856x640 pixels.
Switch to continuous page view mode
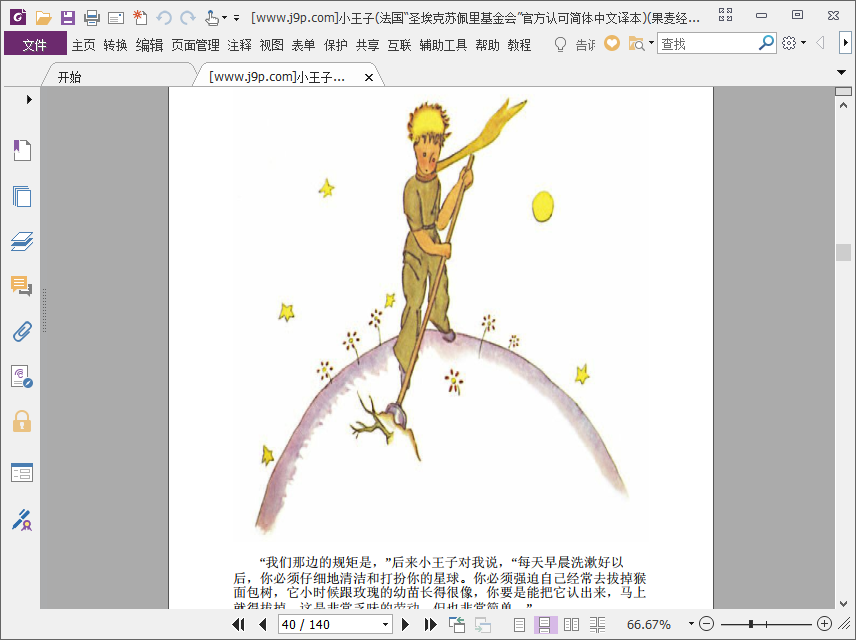coord(545,624)
